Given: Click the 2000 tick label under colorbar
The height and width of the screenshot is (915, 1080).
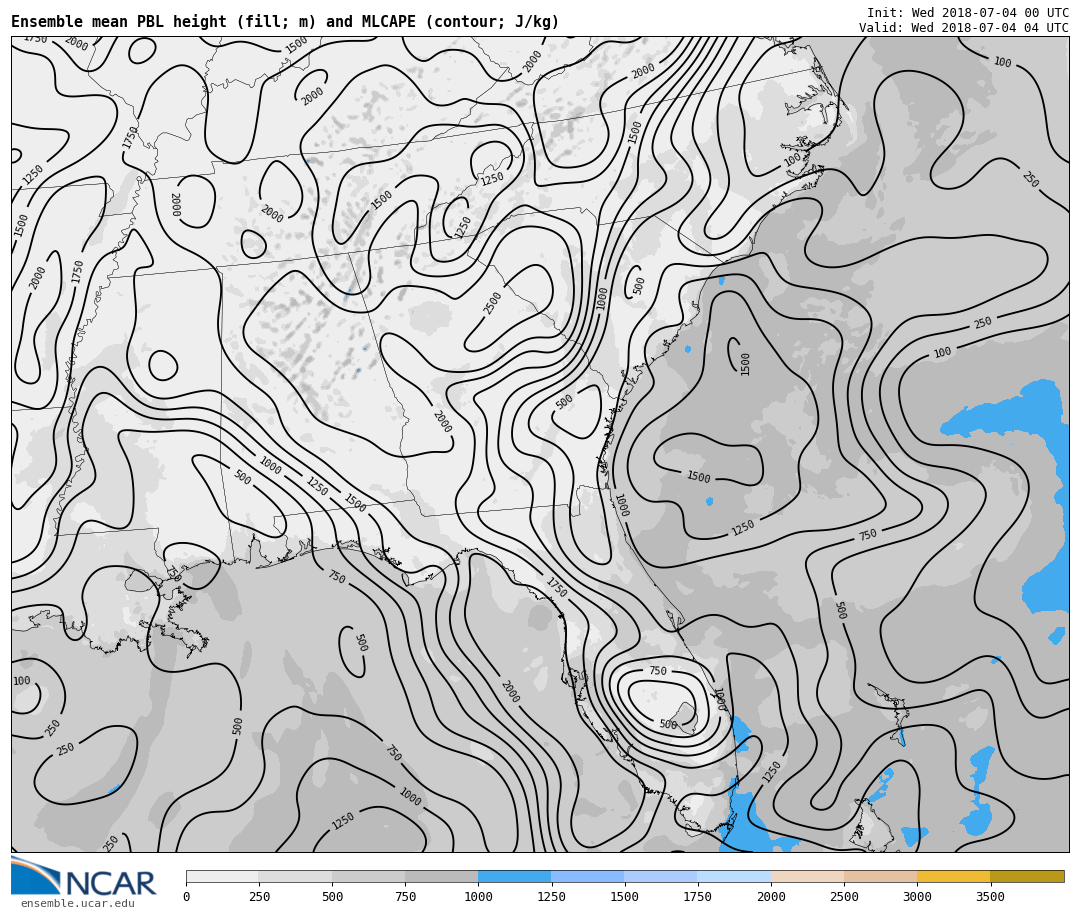Looking at the screenshot, I should 771,897.
